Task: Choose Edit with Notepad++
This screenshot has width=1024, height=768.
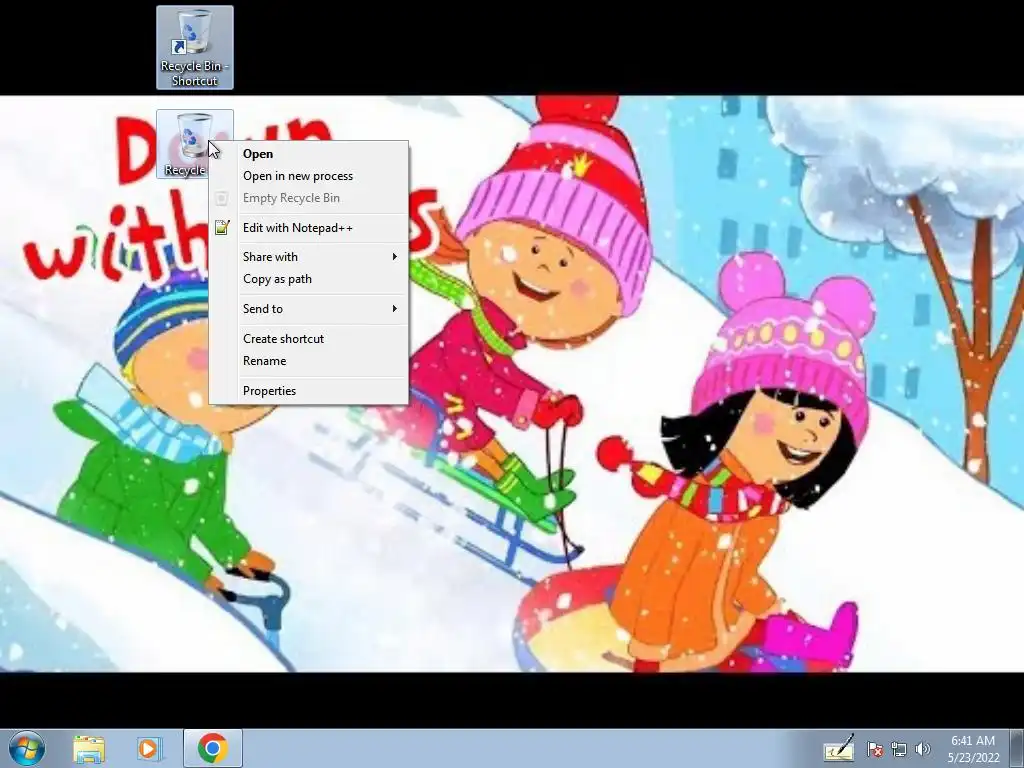Action: (x=308, y=228)
